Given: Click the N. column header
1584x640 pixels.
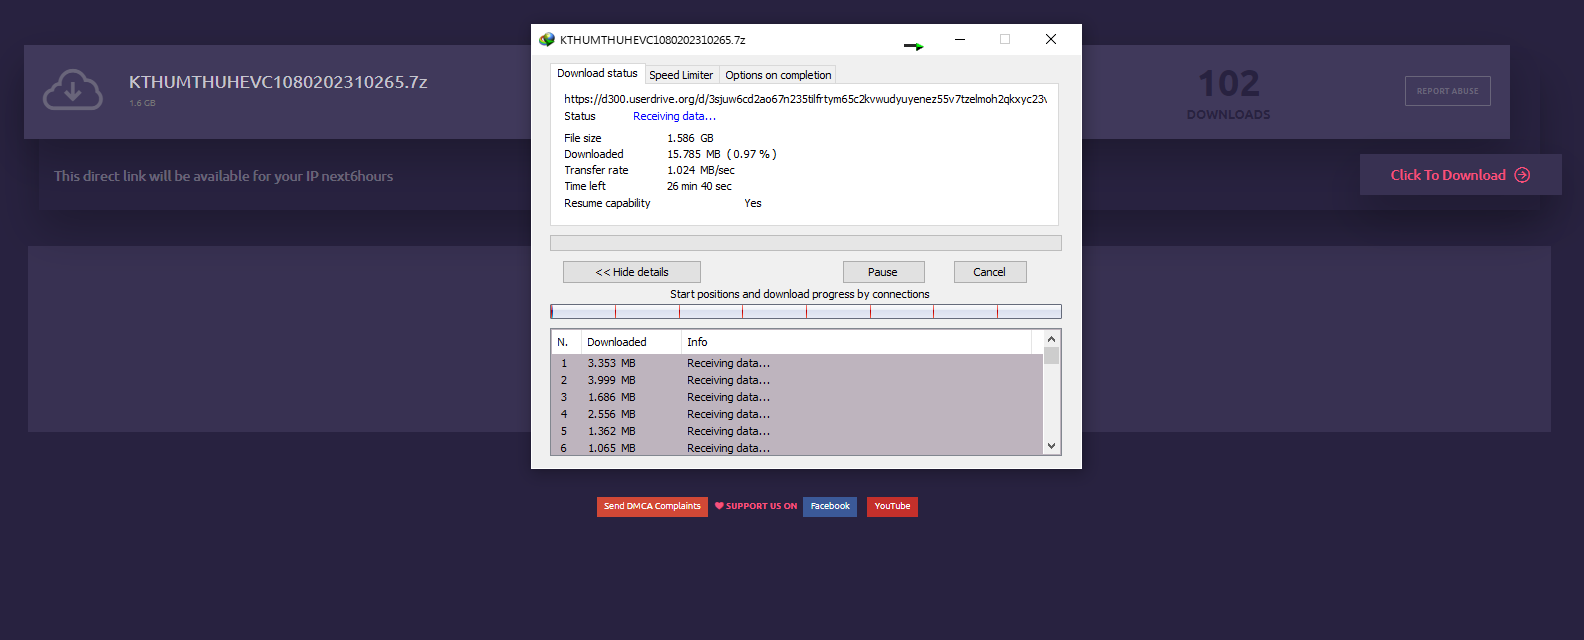Looking at the screenshot, I should coord(566,342).
